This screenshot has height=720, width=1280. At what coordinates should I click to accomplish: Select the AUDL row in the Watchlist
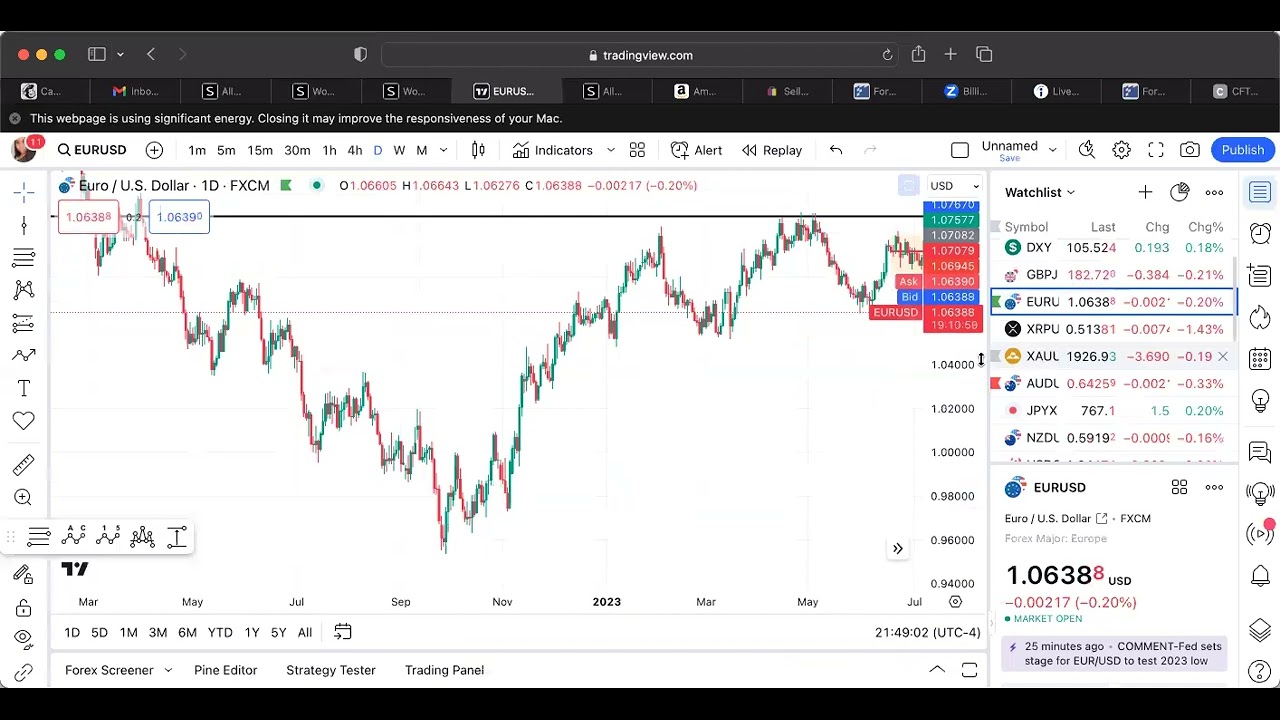point(1114,383)
